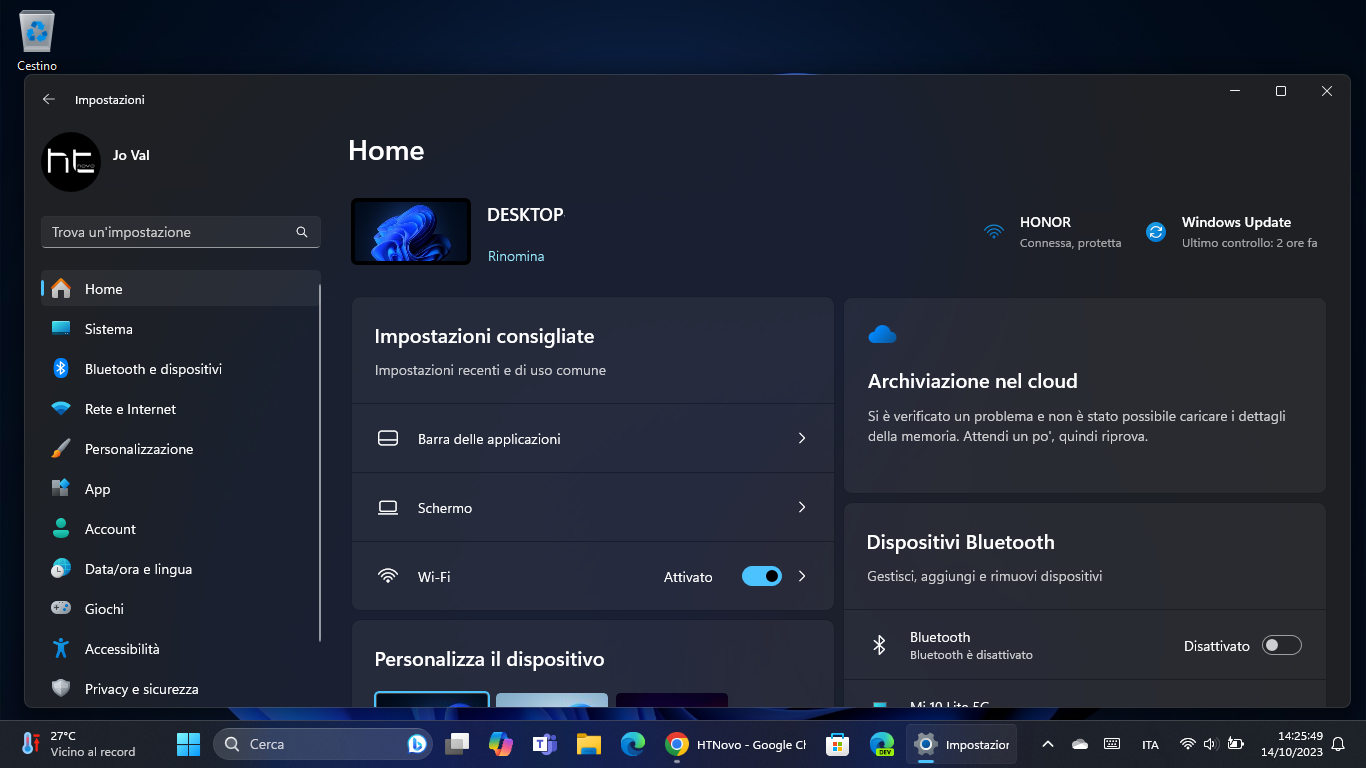Image resolution: width=1366 pixels, height=768 pixels.
Task: Select Giochi in the sidebar
Action: coord(180,609)
